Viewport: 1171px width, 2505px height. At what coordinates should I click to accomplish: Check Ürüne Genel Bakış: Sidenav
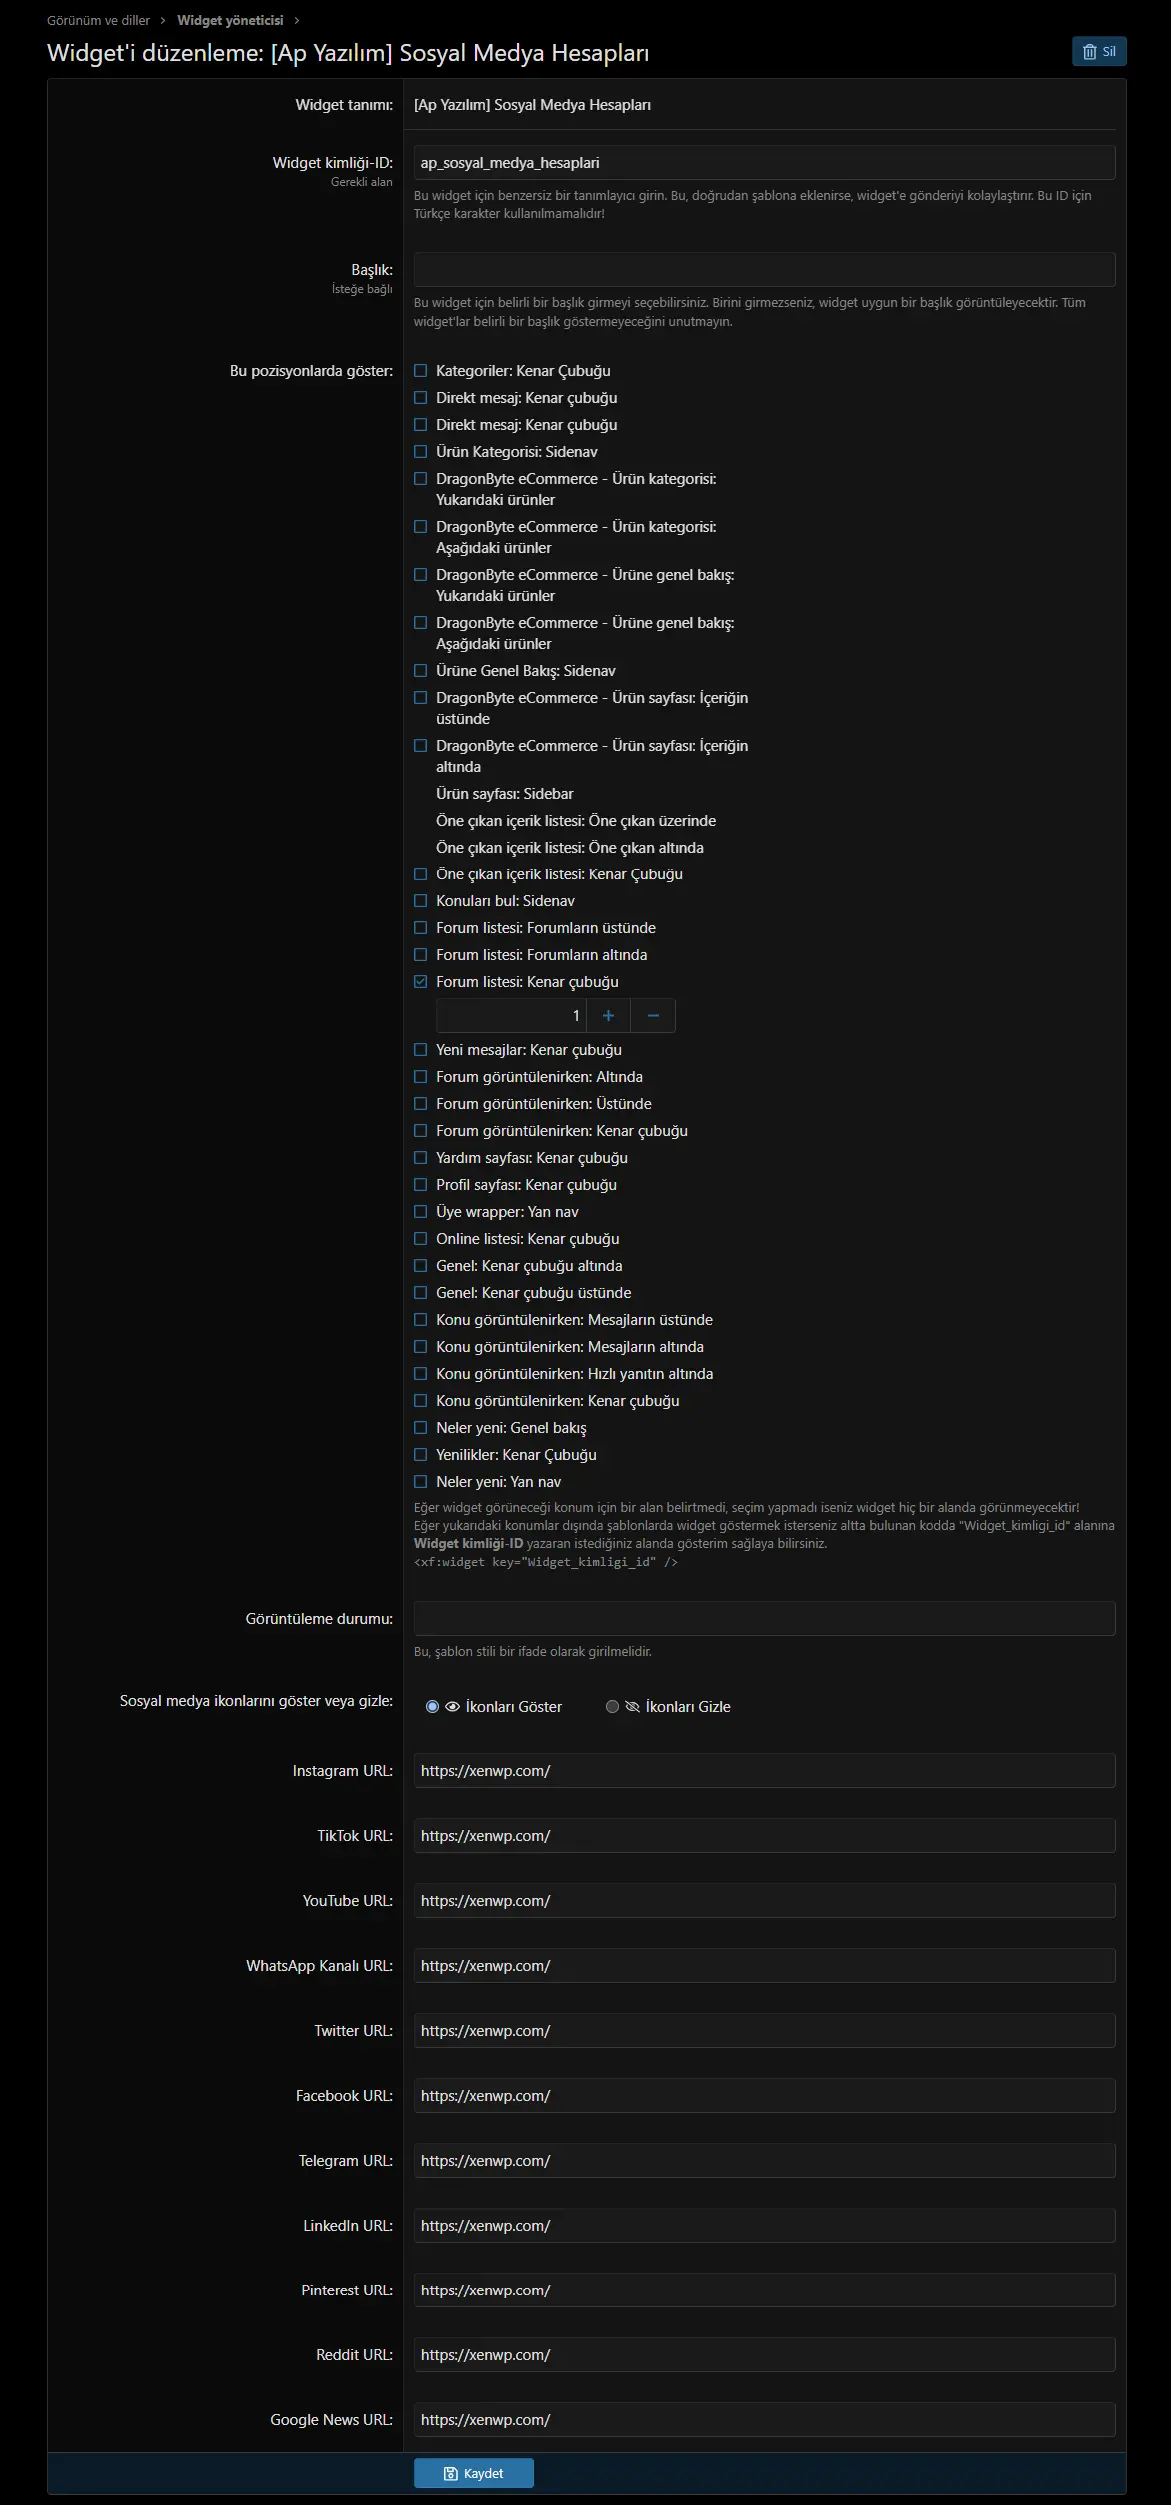pos(421,671)
